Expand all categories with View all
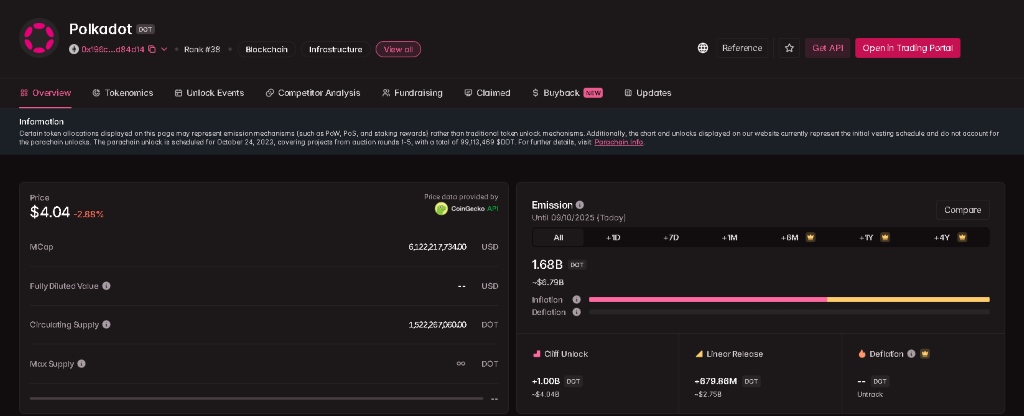 tap(399, 49)
